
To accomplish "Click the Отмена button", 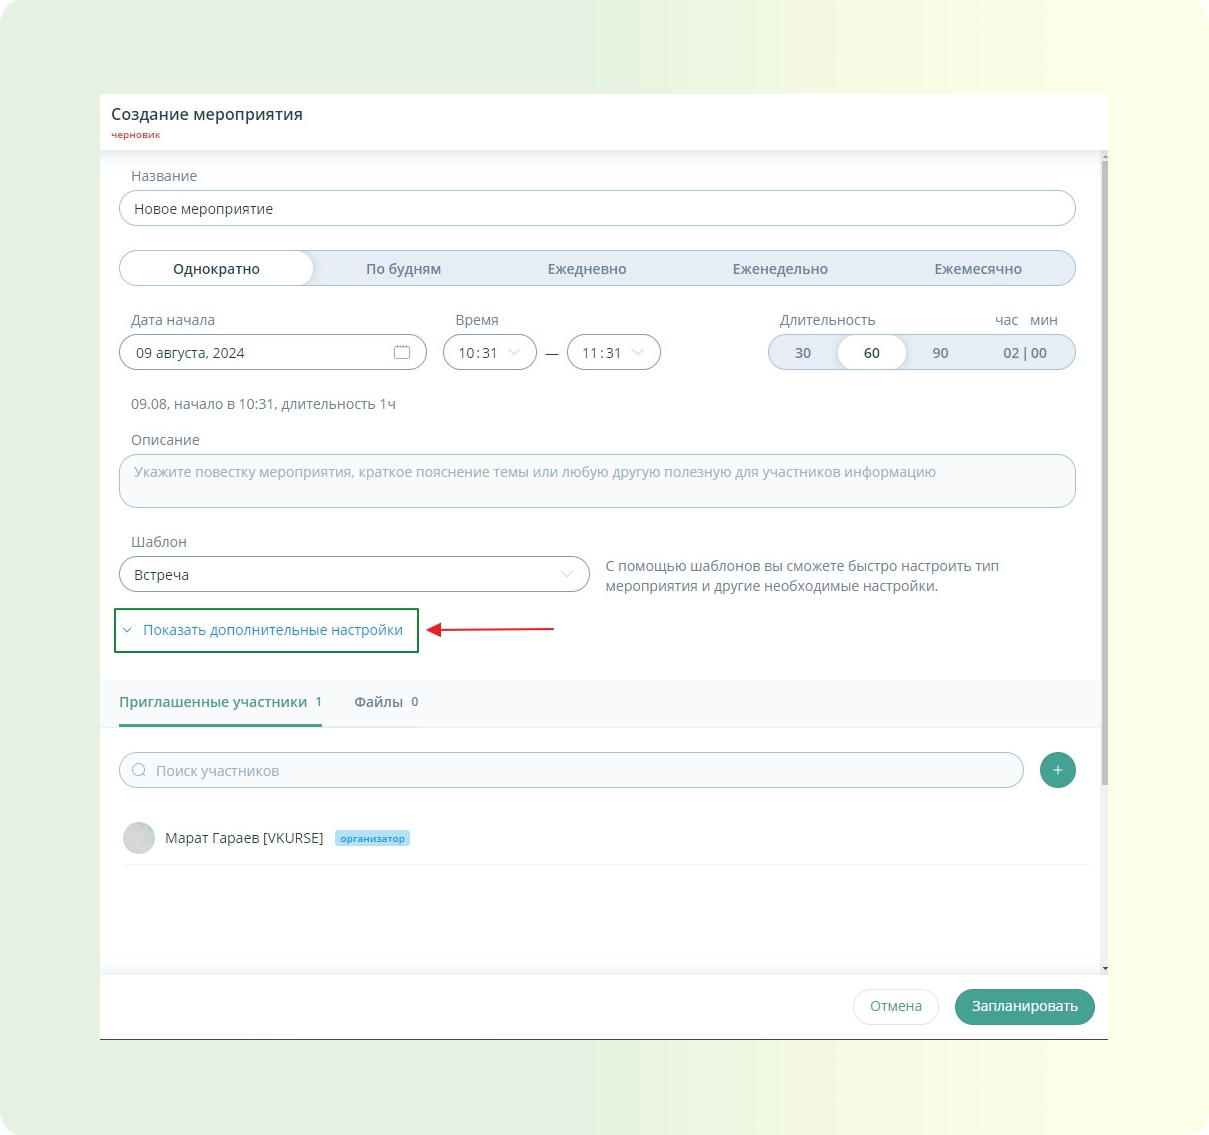I will 896,1006.
